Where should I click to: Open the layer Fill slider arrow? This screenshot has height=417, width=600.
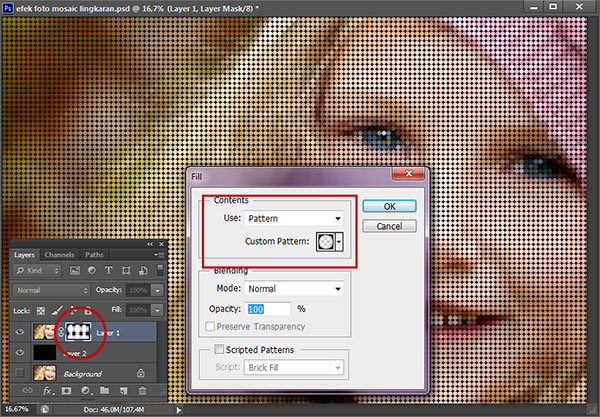(x=157, y=310)
